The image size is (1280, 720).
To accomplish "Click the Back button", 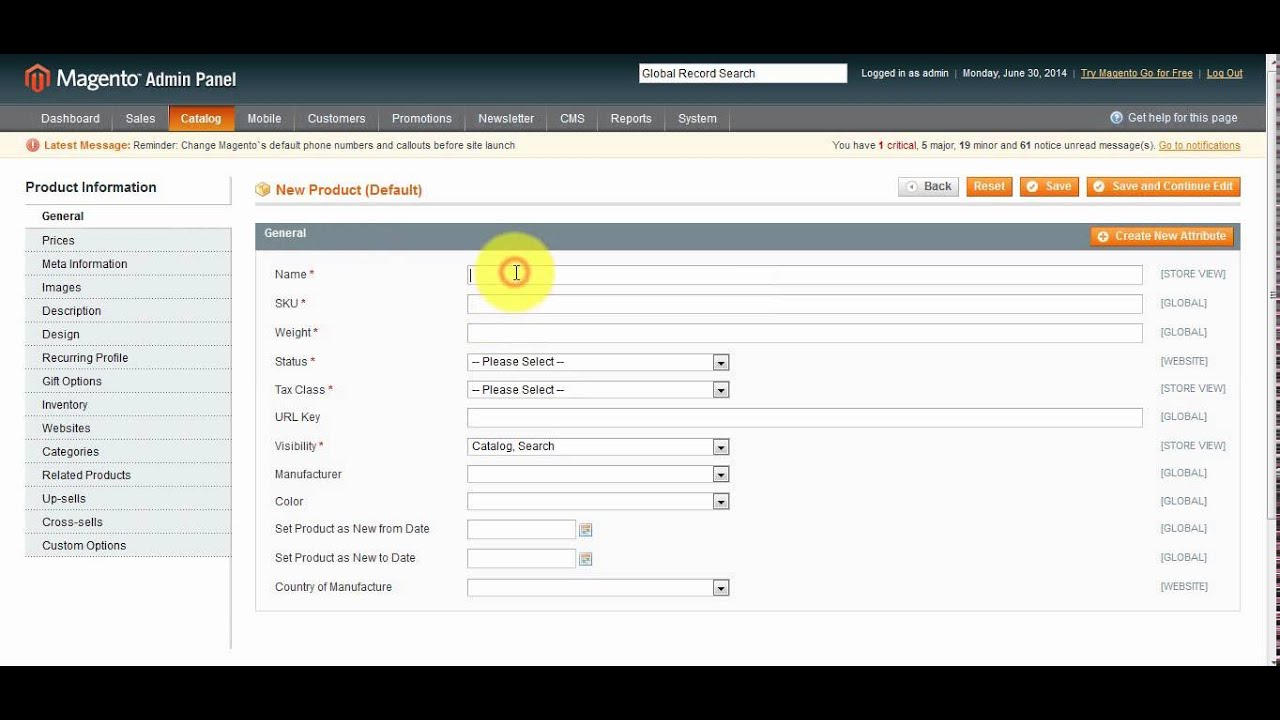I will 928,187.
